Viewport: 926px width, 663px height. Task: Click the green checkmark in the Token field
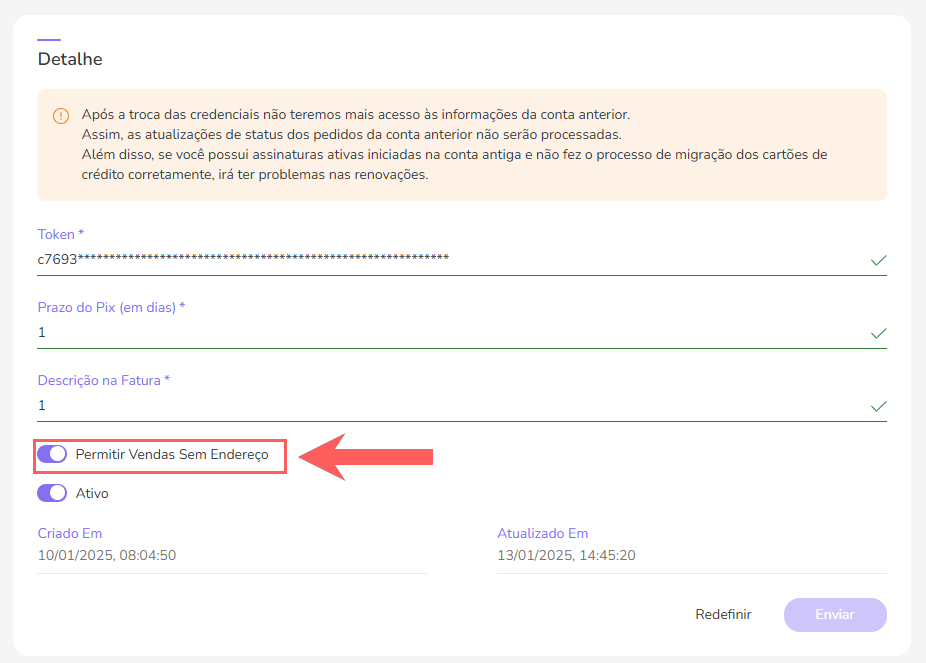click(x=878, y=260)
